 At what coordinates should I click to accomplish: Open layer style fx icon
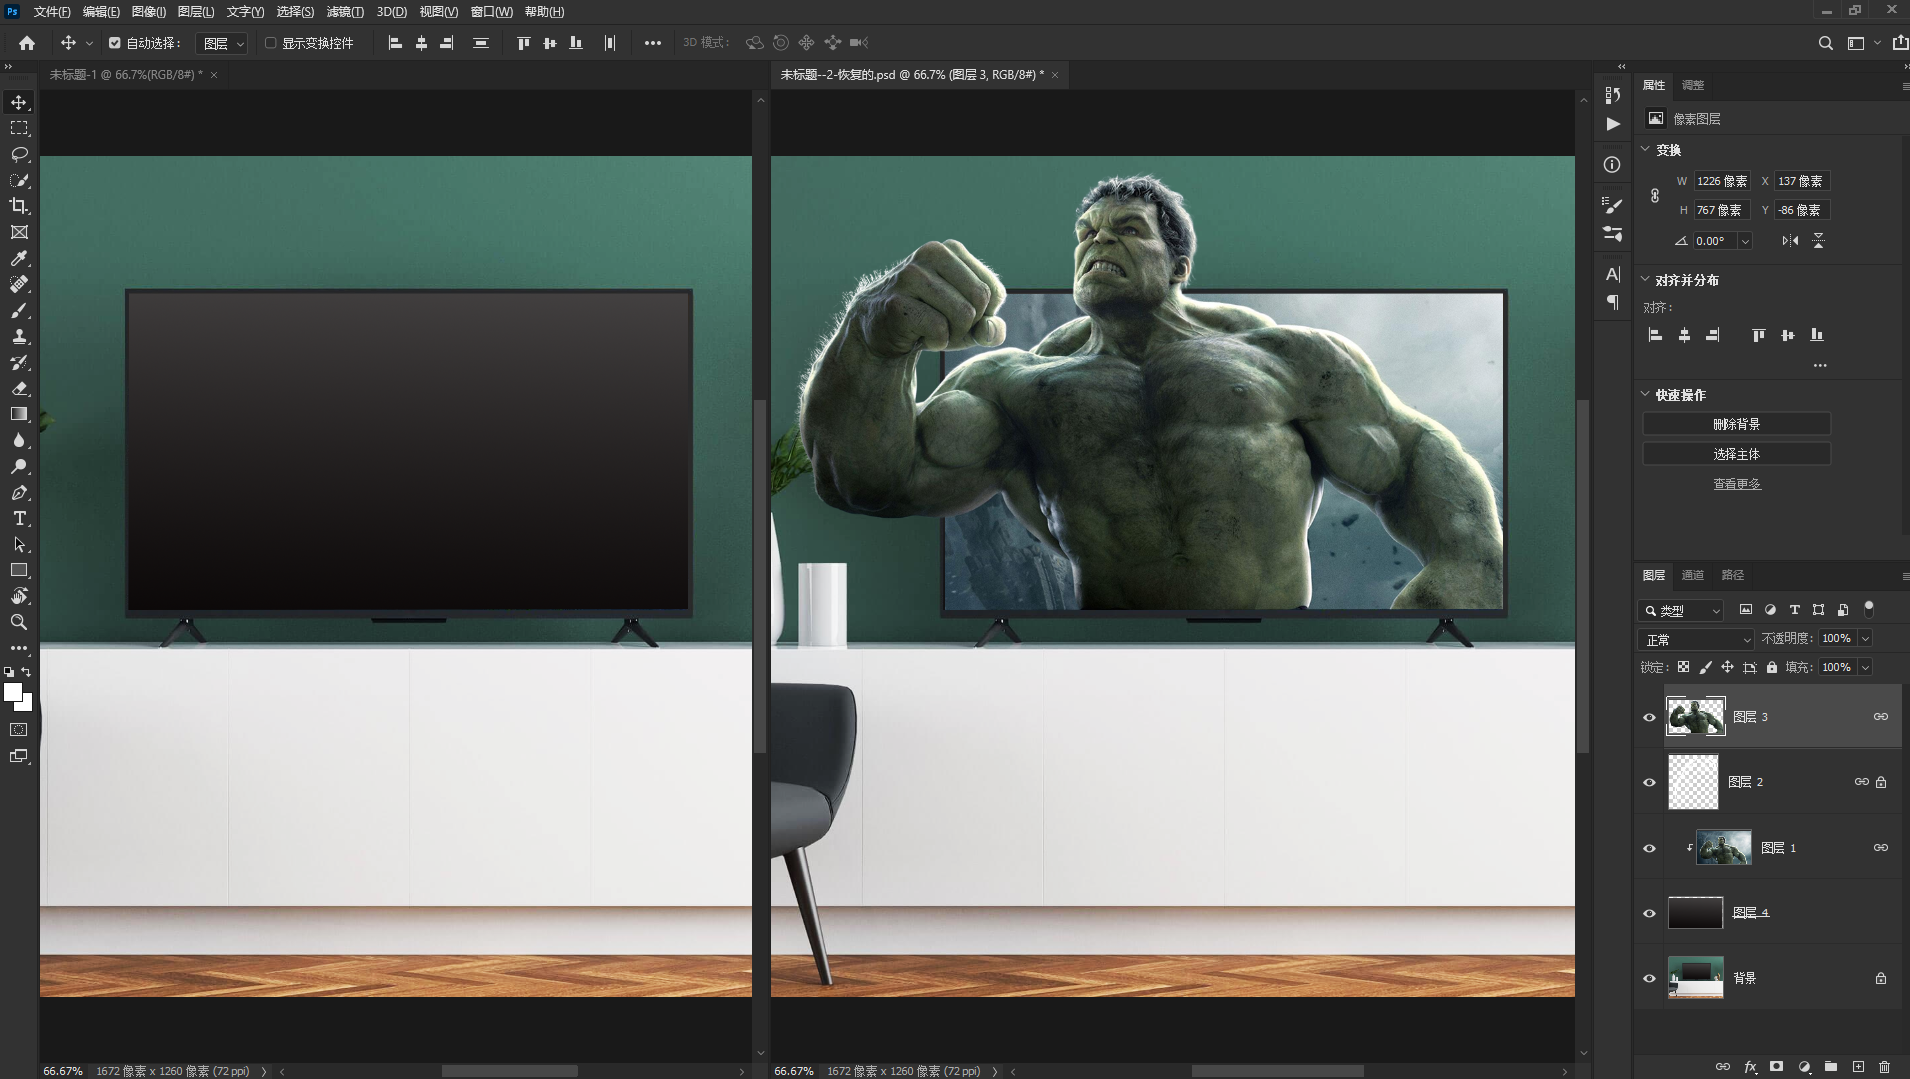(1750, 1067)
